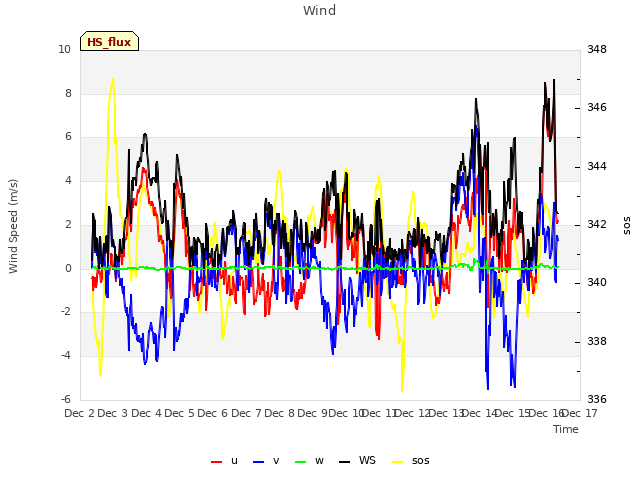This screenshot has width=640, height=480.
Task: Click the sos right axis title
Action: [627, 226]
